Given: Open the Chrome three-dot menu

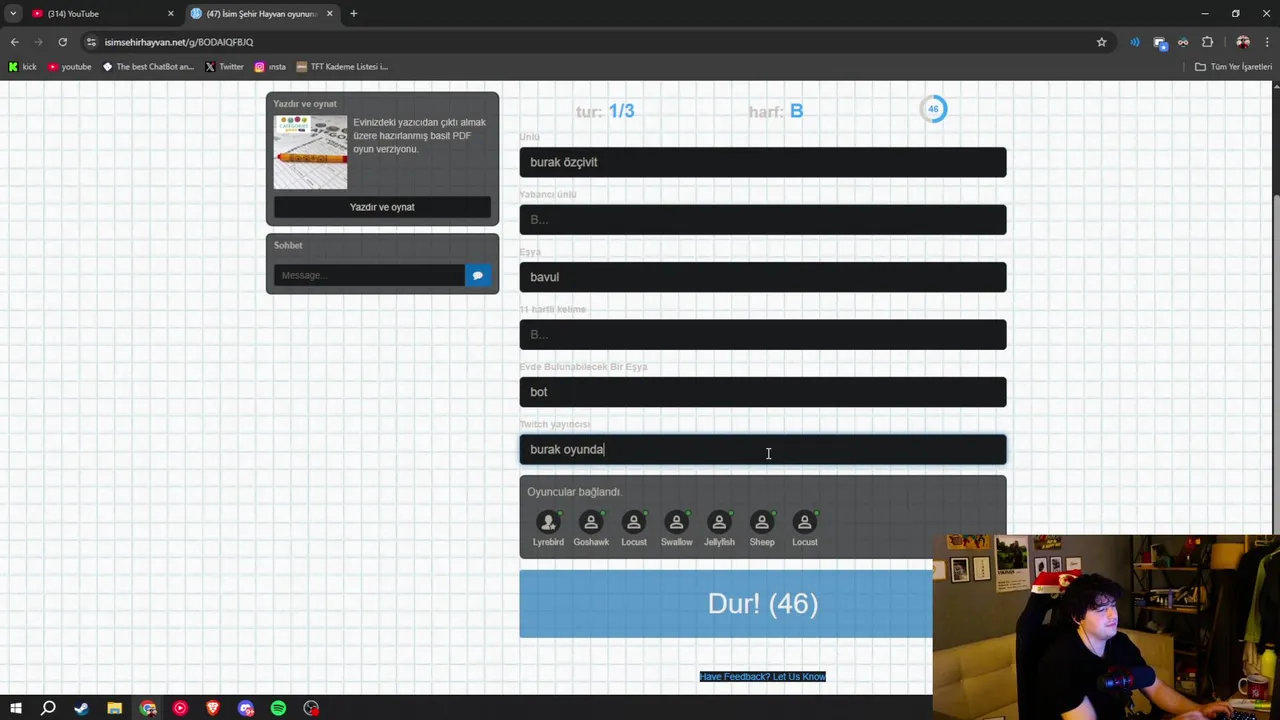Looking at the screenshot, I should [x=1267, y=42].
